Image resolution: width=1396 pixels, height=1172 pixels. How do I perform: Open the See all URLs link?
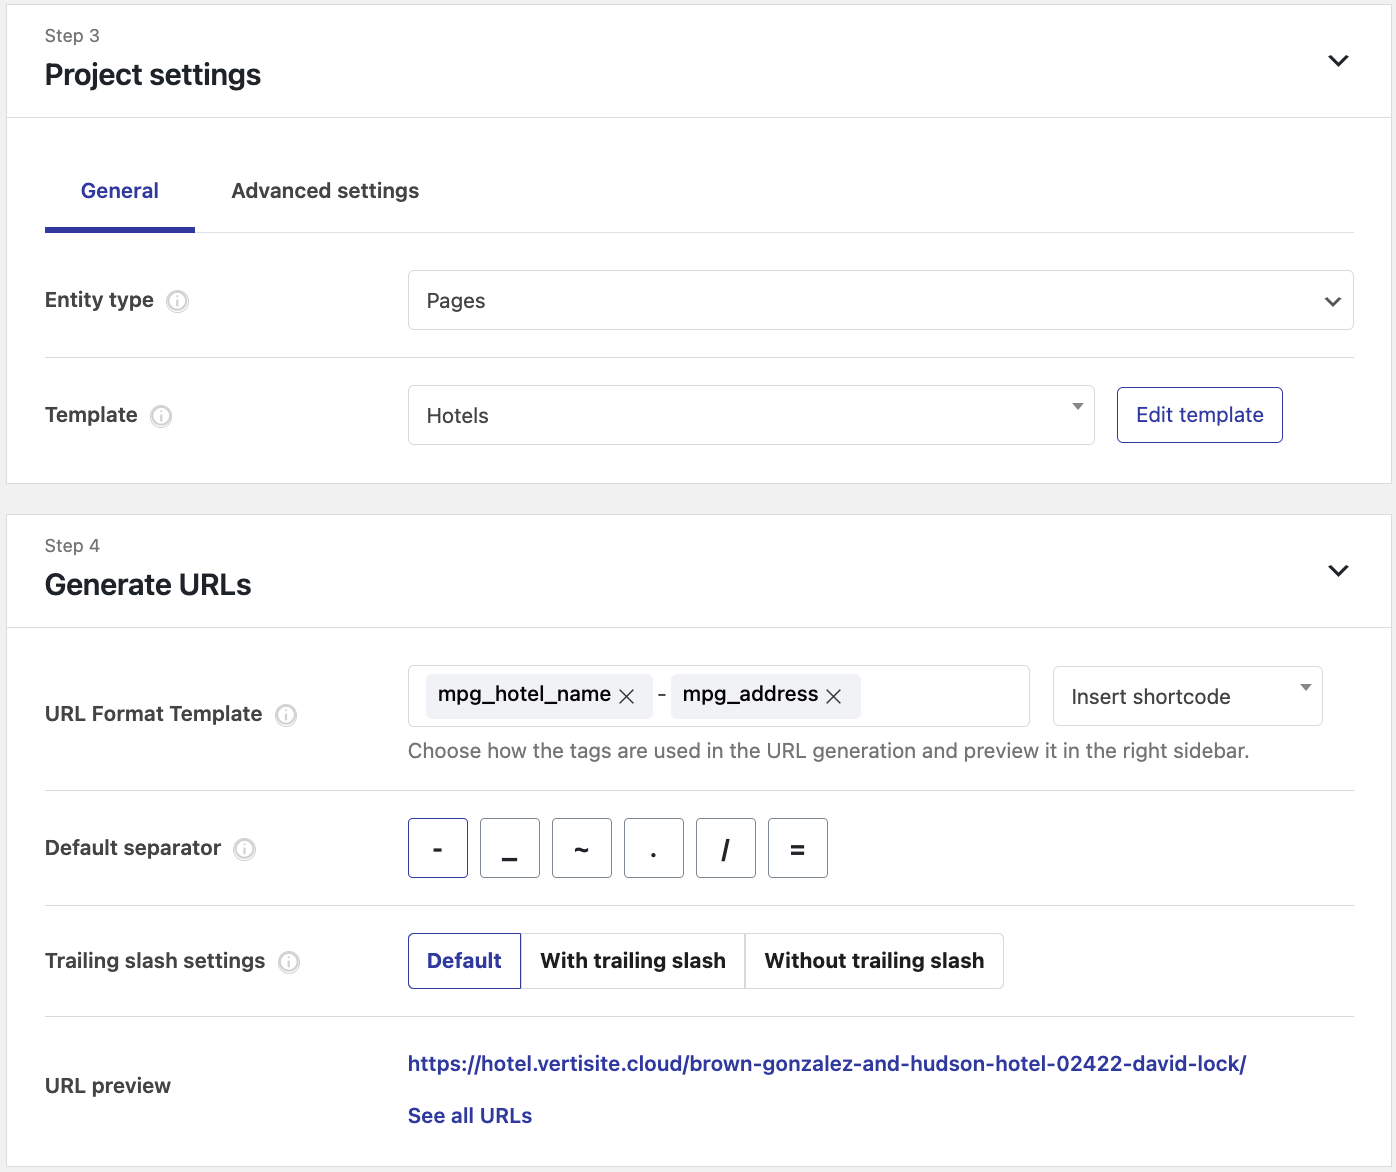(470, 1116)
